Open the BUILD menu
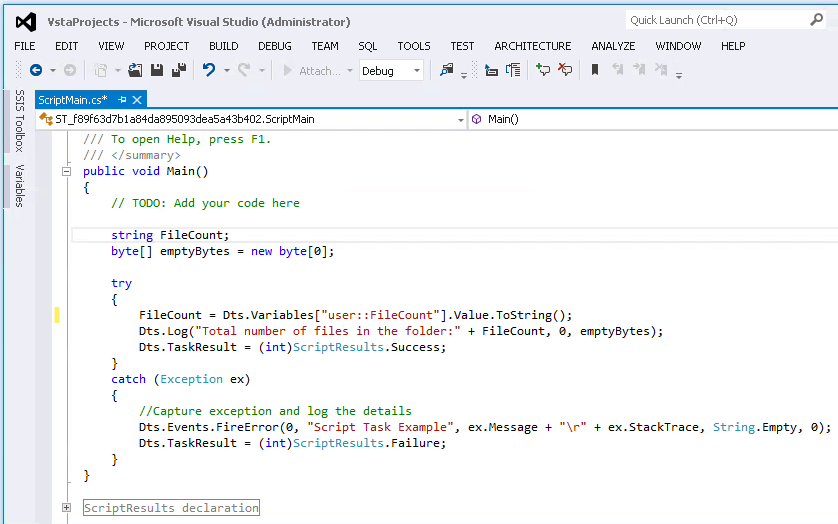 (223, 46)
